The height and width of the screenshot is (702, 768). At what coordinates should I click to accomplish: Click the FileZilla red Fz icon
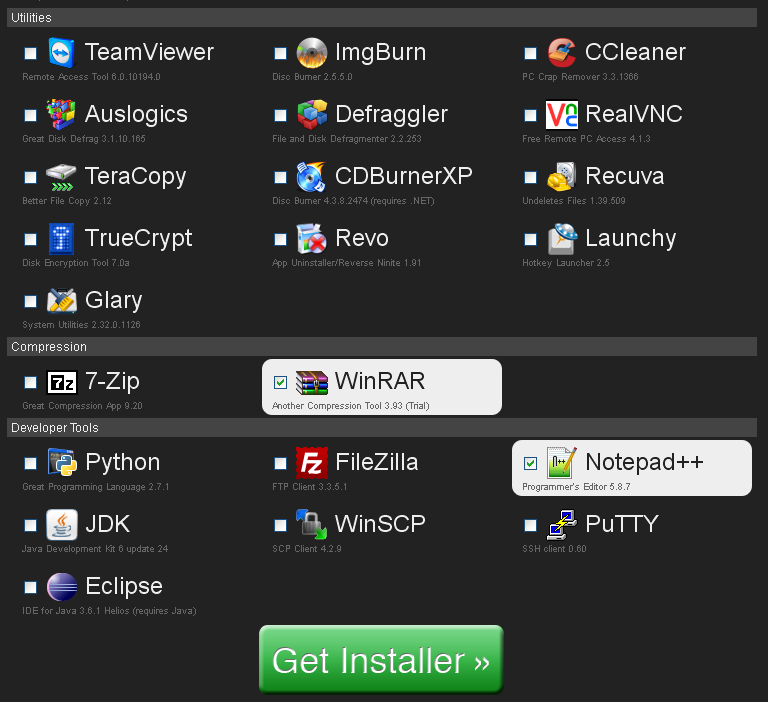click(312, 462)
